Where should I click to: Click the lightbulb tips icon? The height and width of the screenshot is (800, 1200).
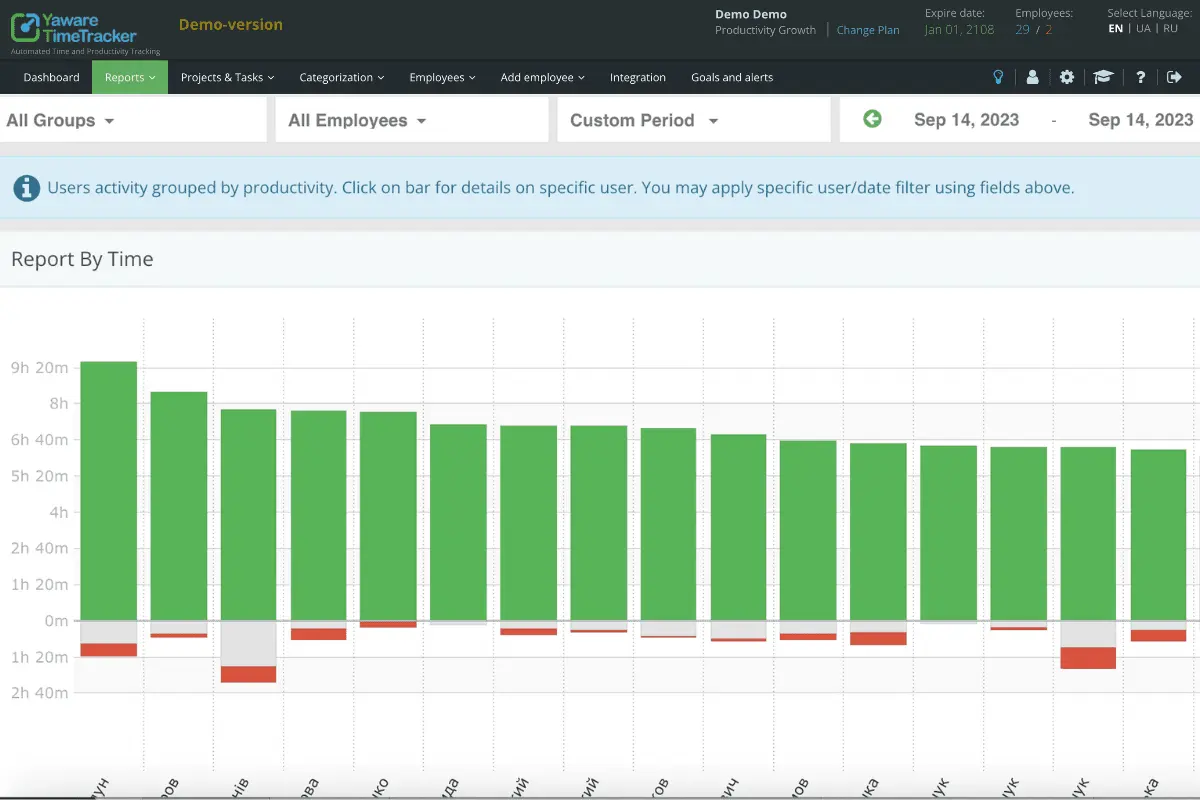click(997, 77)
